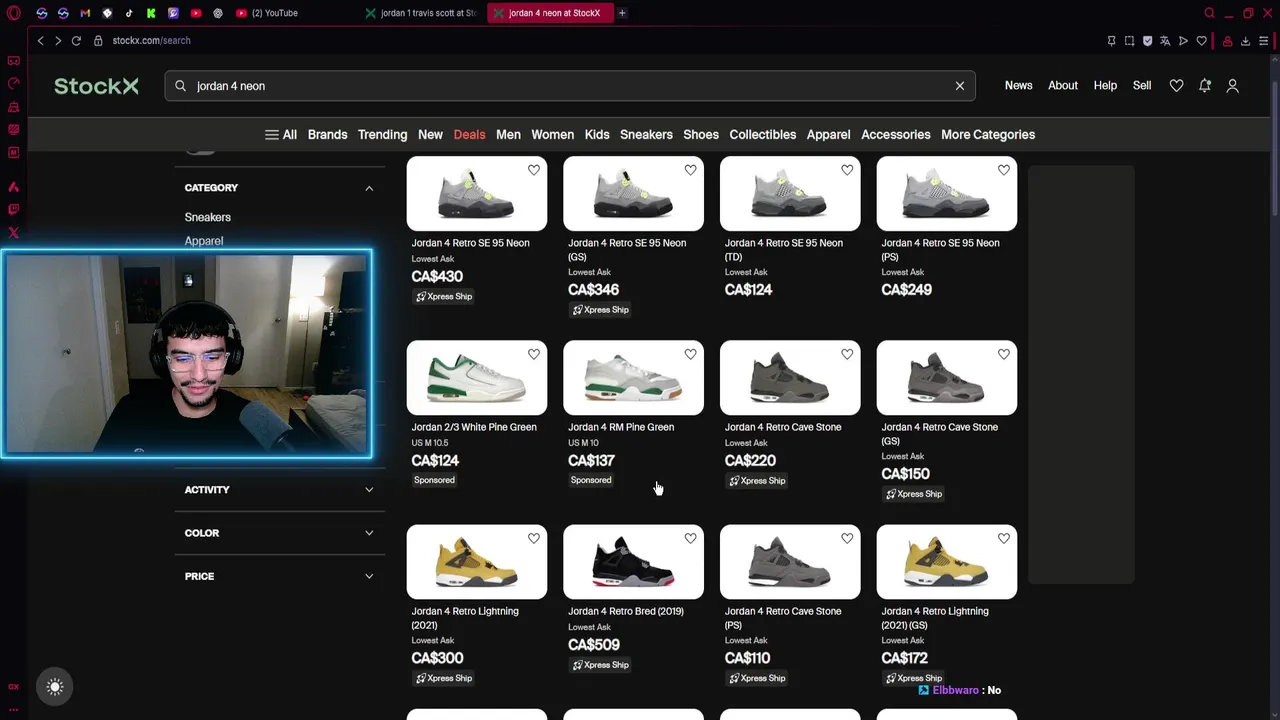Image resolution: width=1280 pixels, height=720 pixels.
Task: Switch to the (2) YouTube tab
Action: click(268, 13)
